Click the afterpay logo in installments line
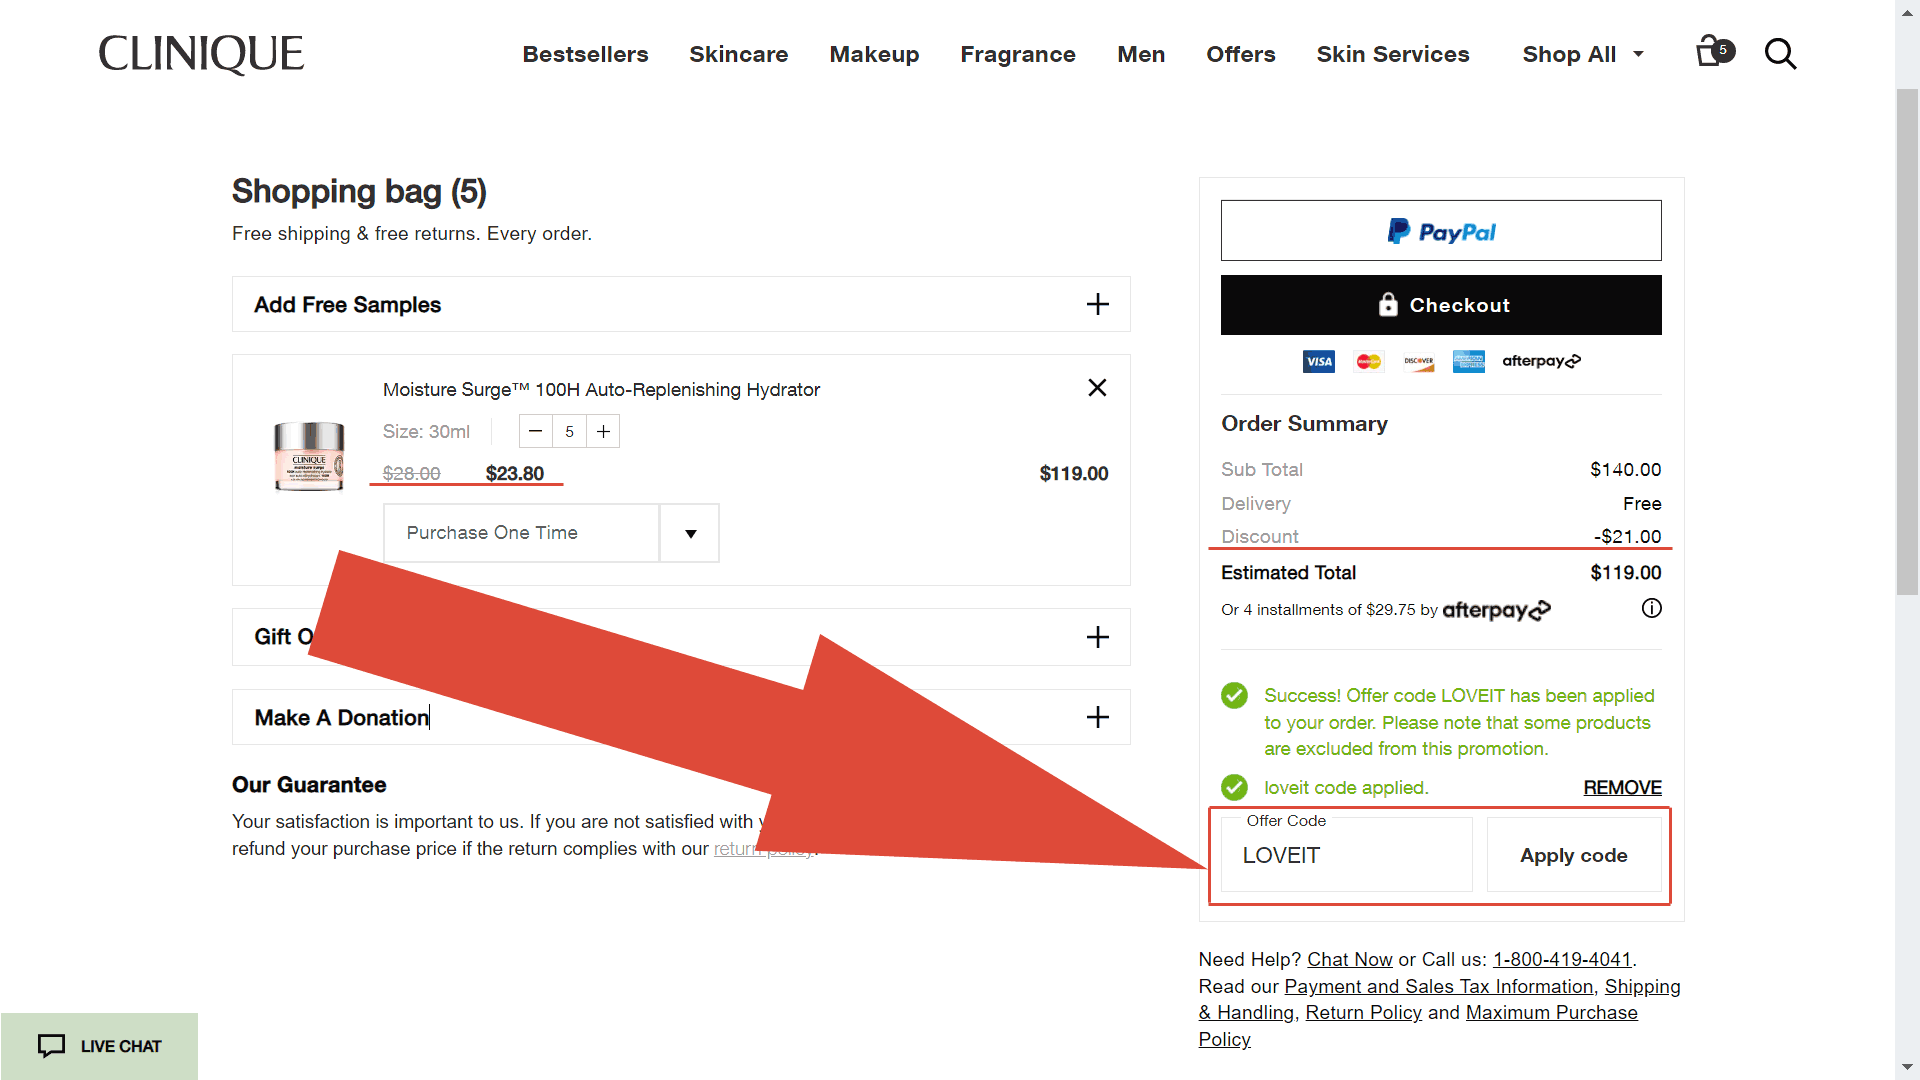The height and width of the screenshot is (1080, 1920). 1496,610
